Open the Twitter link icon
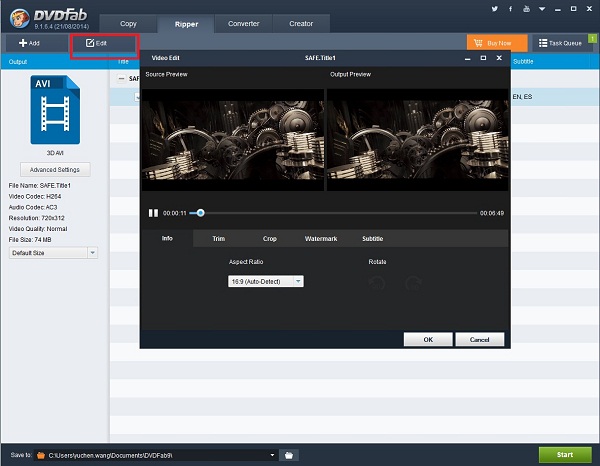Image resolution: width=600 pixels, height=466 pixels. [495, 8]
